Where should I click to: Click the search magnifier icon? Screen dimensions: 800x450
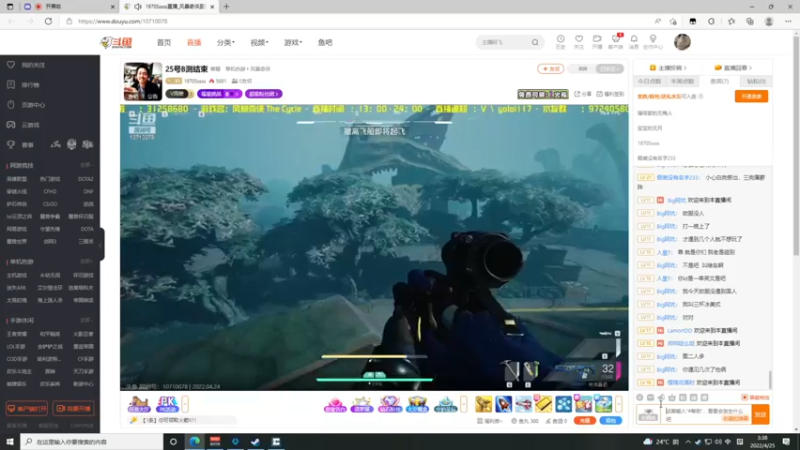535,42
